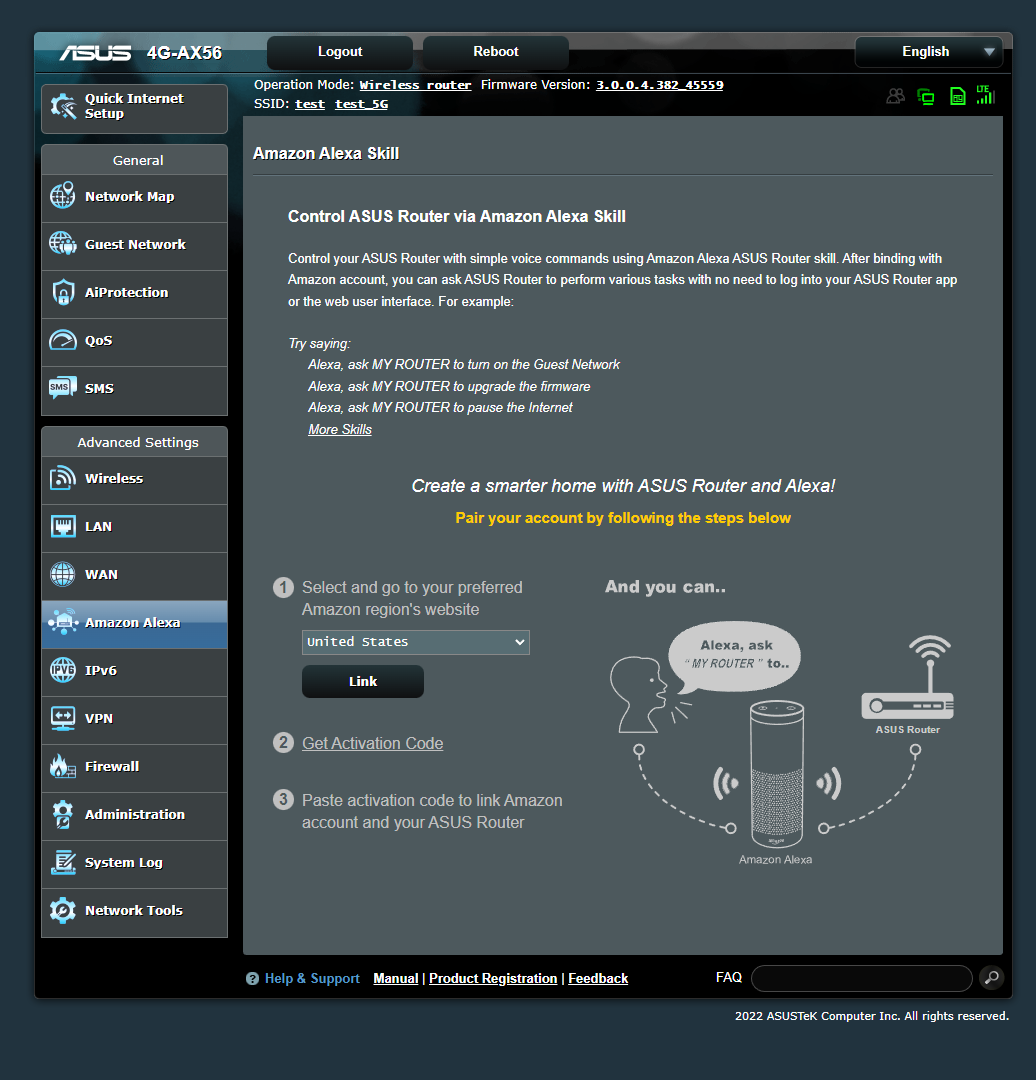Open the Product Registration link

pyautogui.click(x=493, y=978)
